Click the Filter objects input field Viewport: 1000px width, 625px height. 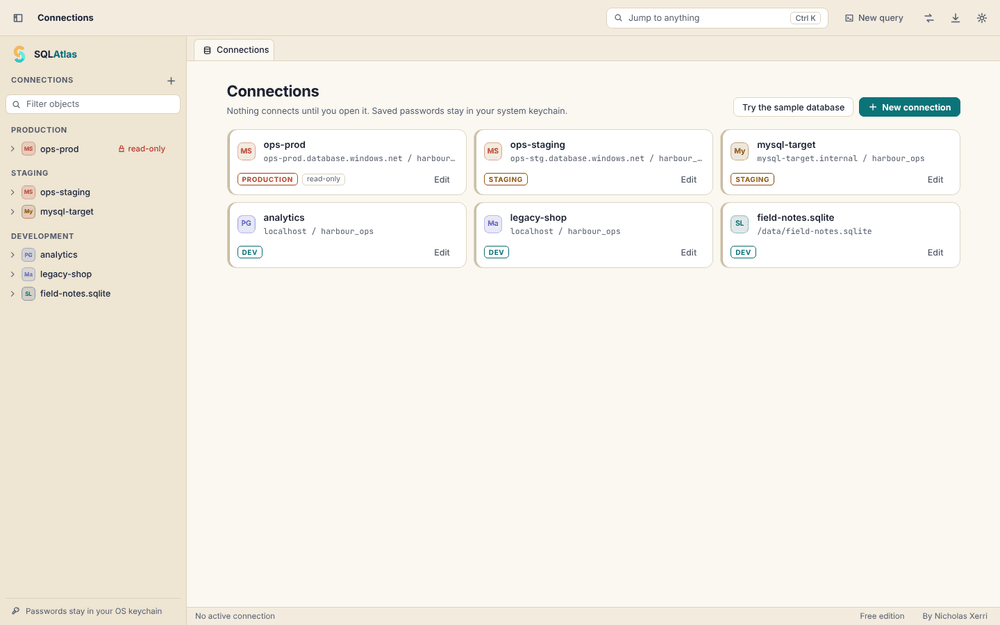pos(93,104)
